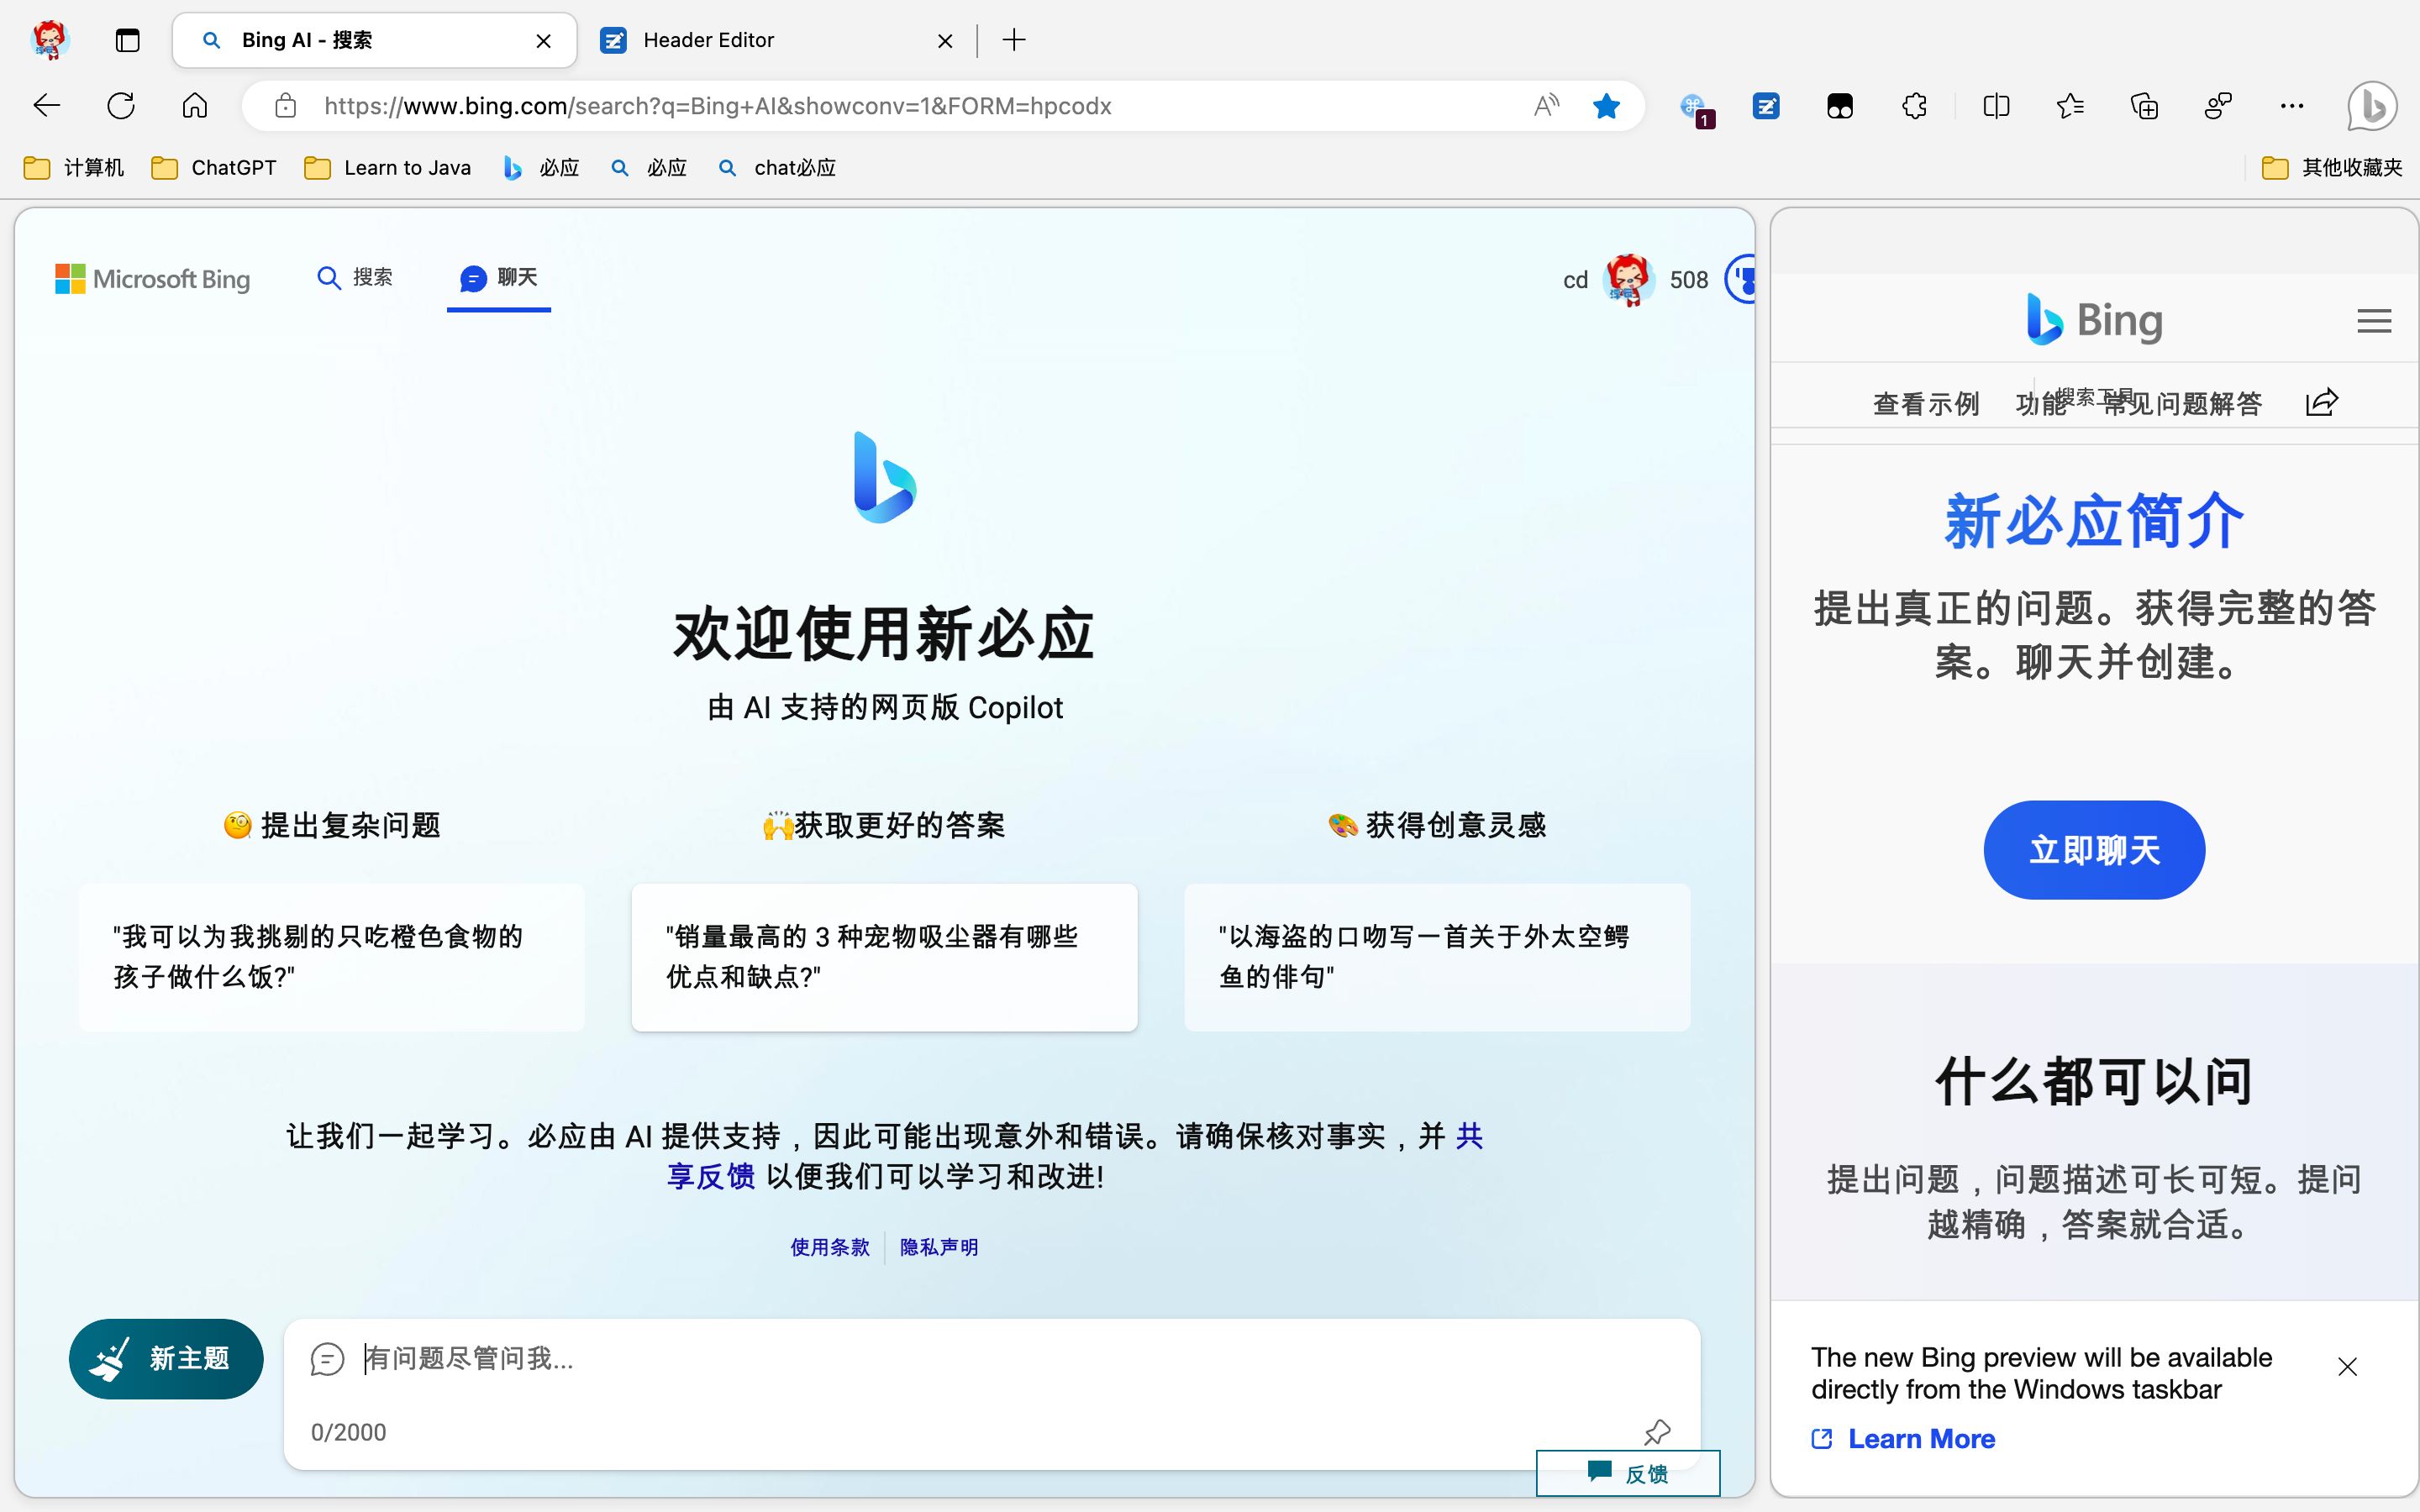Image resolution: width=2420 pixels, height=1512 pixels.
Task: Go back to previous page
Action: 47,105
